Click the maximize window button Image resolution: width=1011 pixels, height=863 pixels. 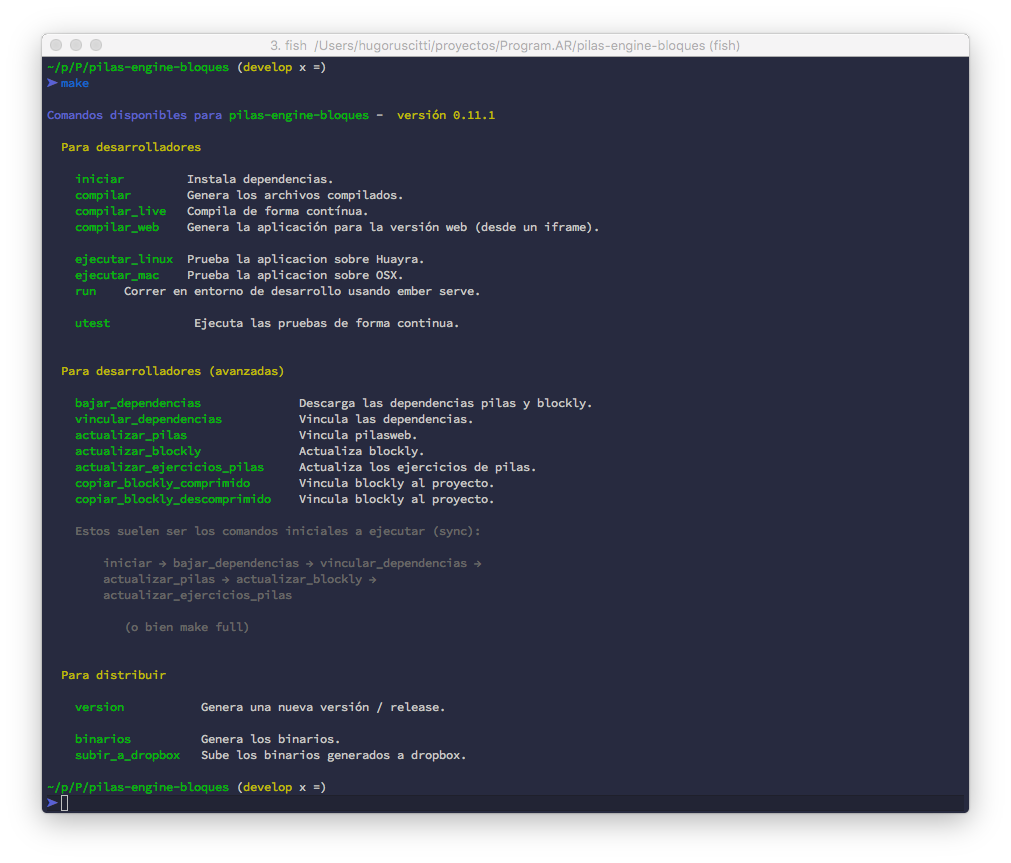pos(96,45)
